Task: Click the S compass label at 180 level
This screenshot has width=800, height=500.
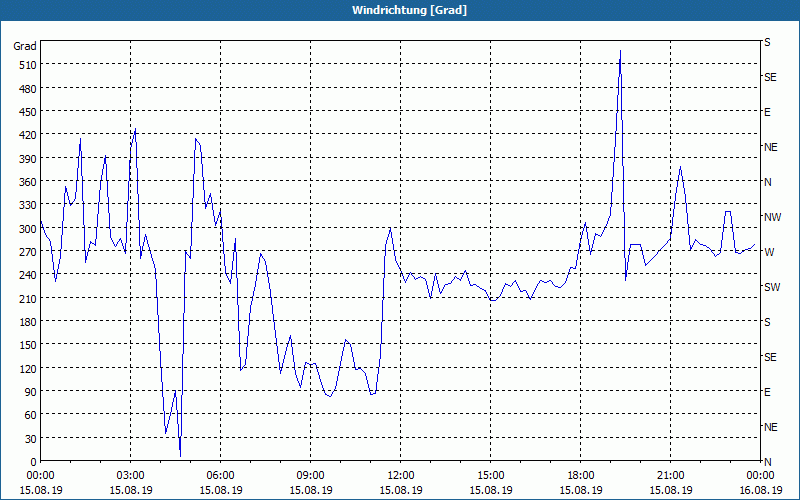Action: 767,322
